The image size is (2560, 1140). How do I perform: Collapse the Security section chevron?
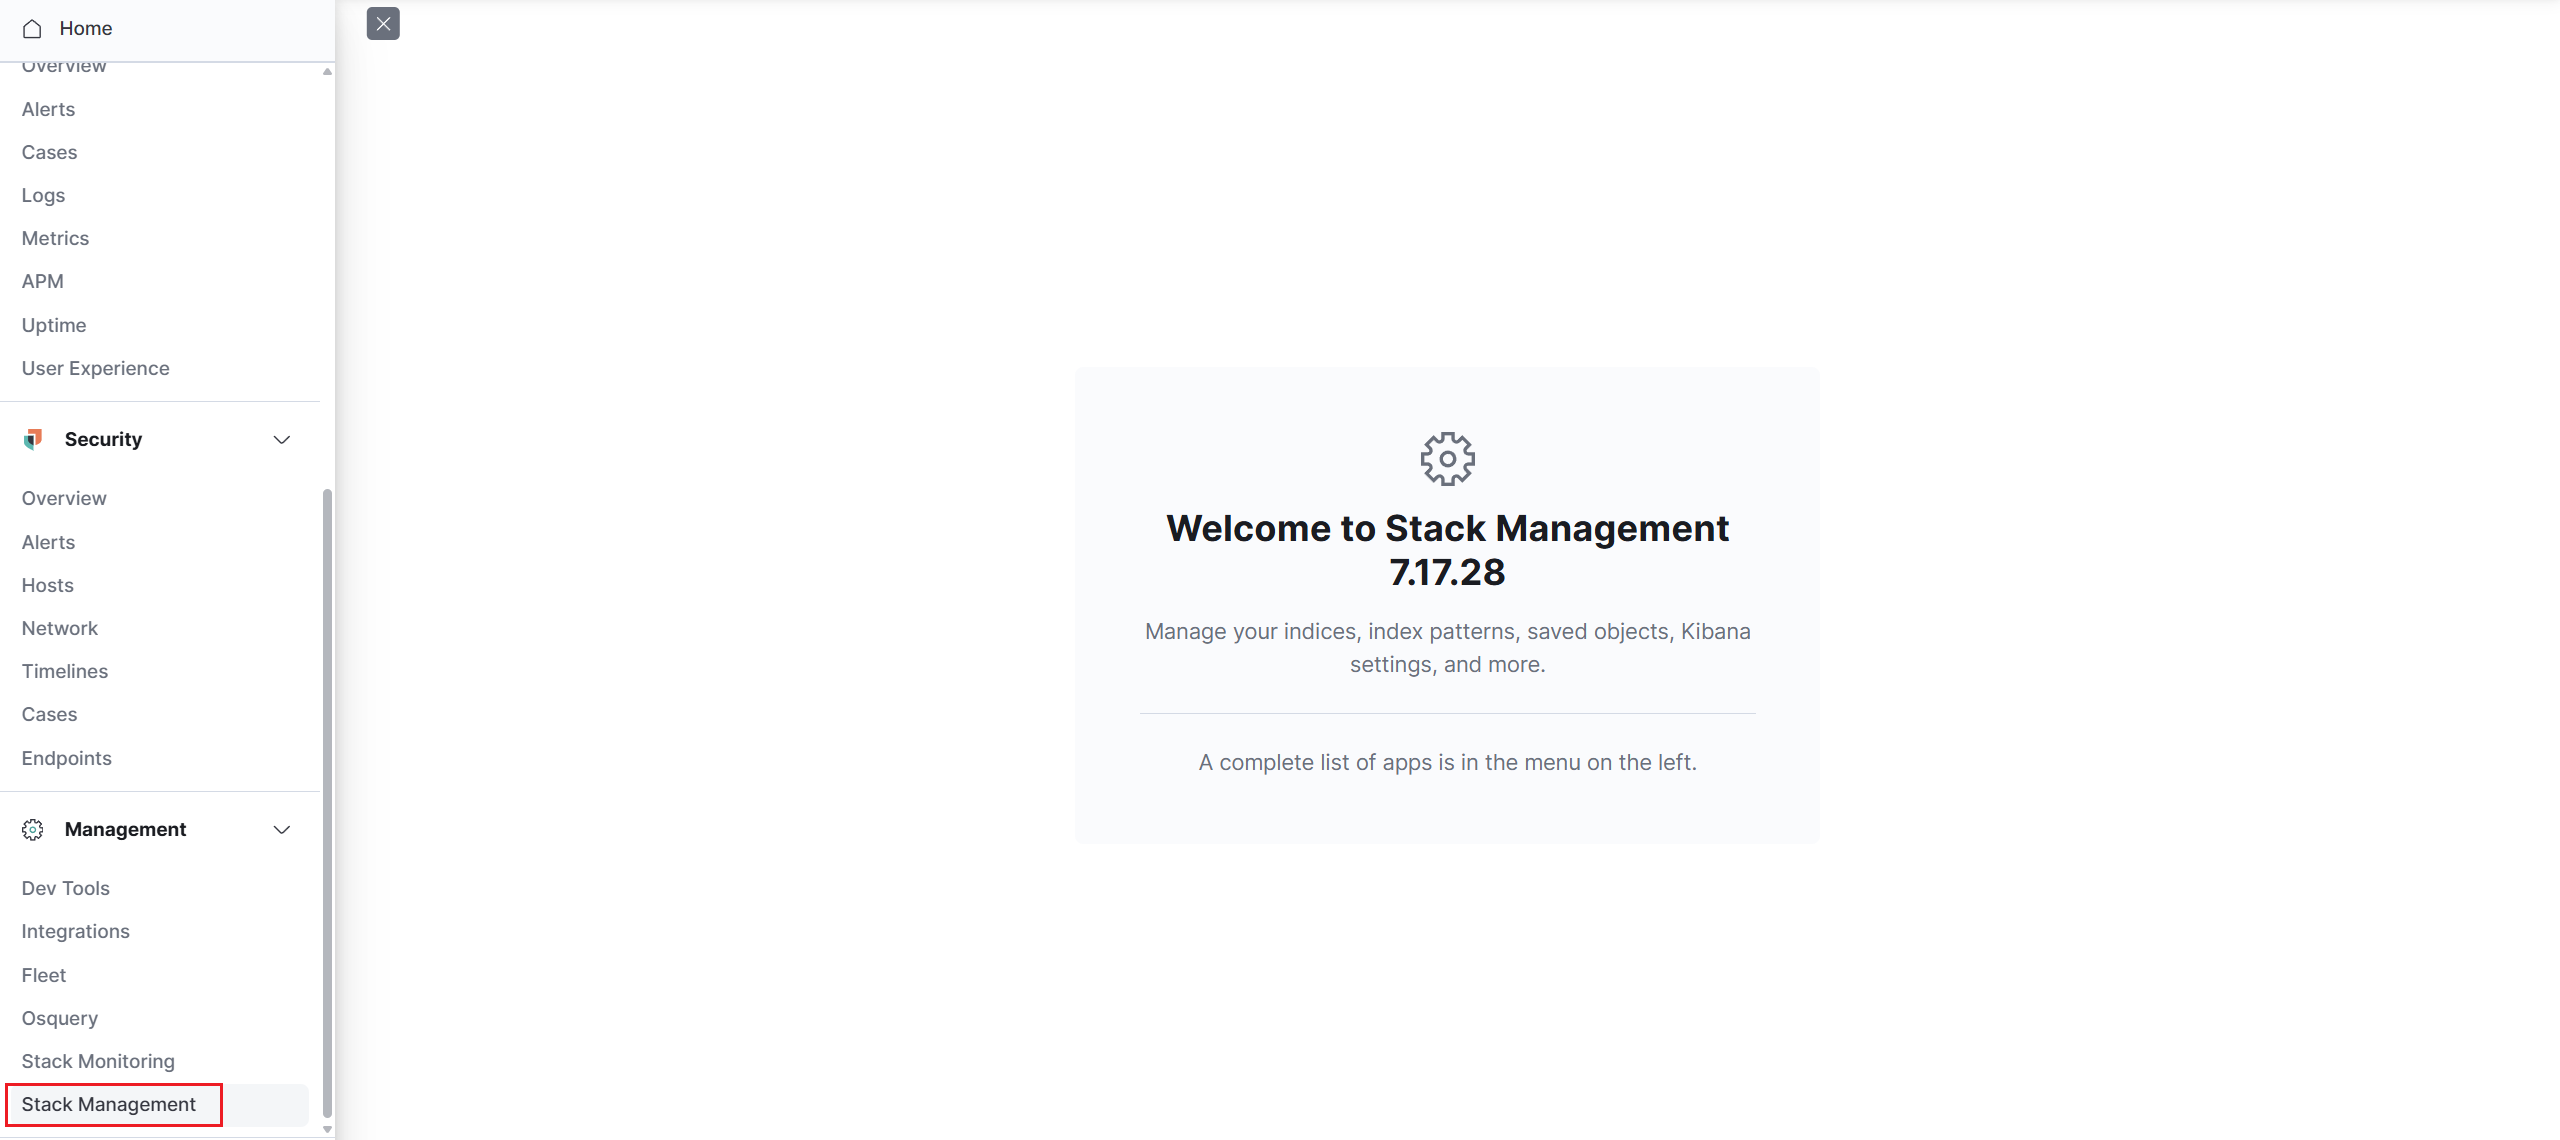coord(282,440)
